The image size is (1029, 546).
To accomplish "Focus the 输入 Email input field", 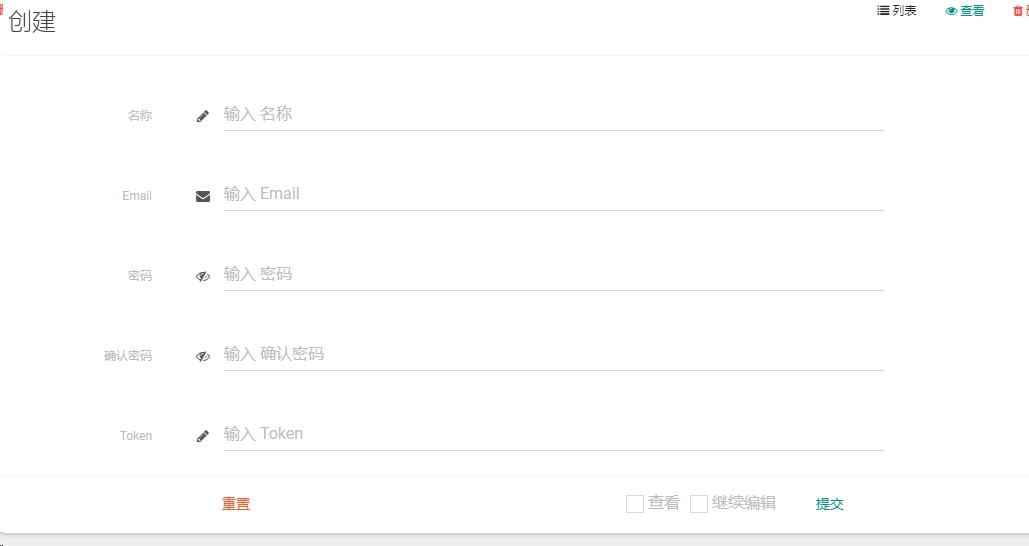I will pyautogui.click(x=554, y=194).
